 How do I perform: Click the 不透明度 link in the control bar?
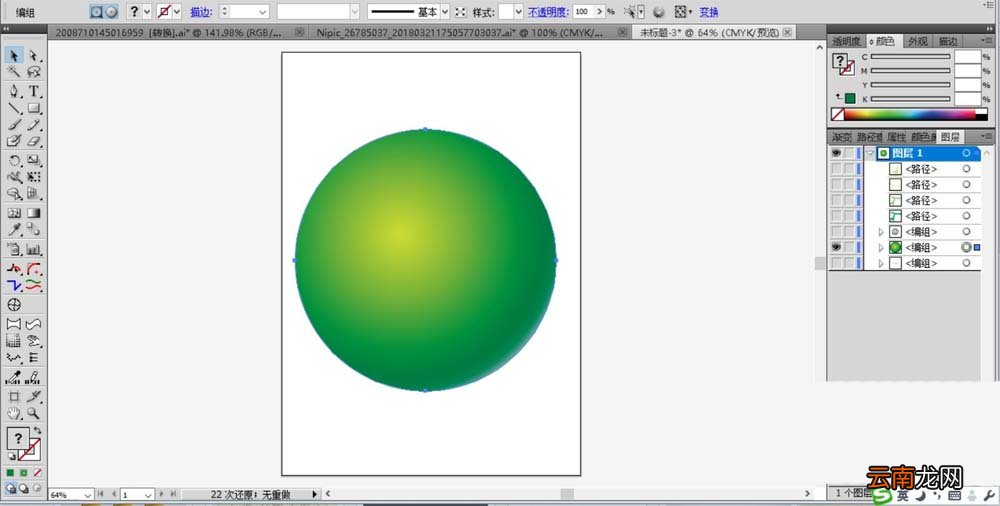point(547,12)
